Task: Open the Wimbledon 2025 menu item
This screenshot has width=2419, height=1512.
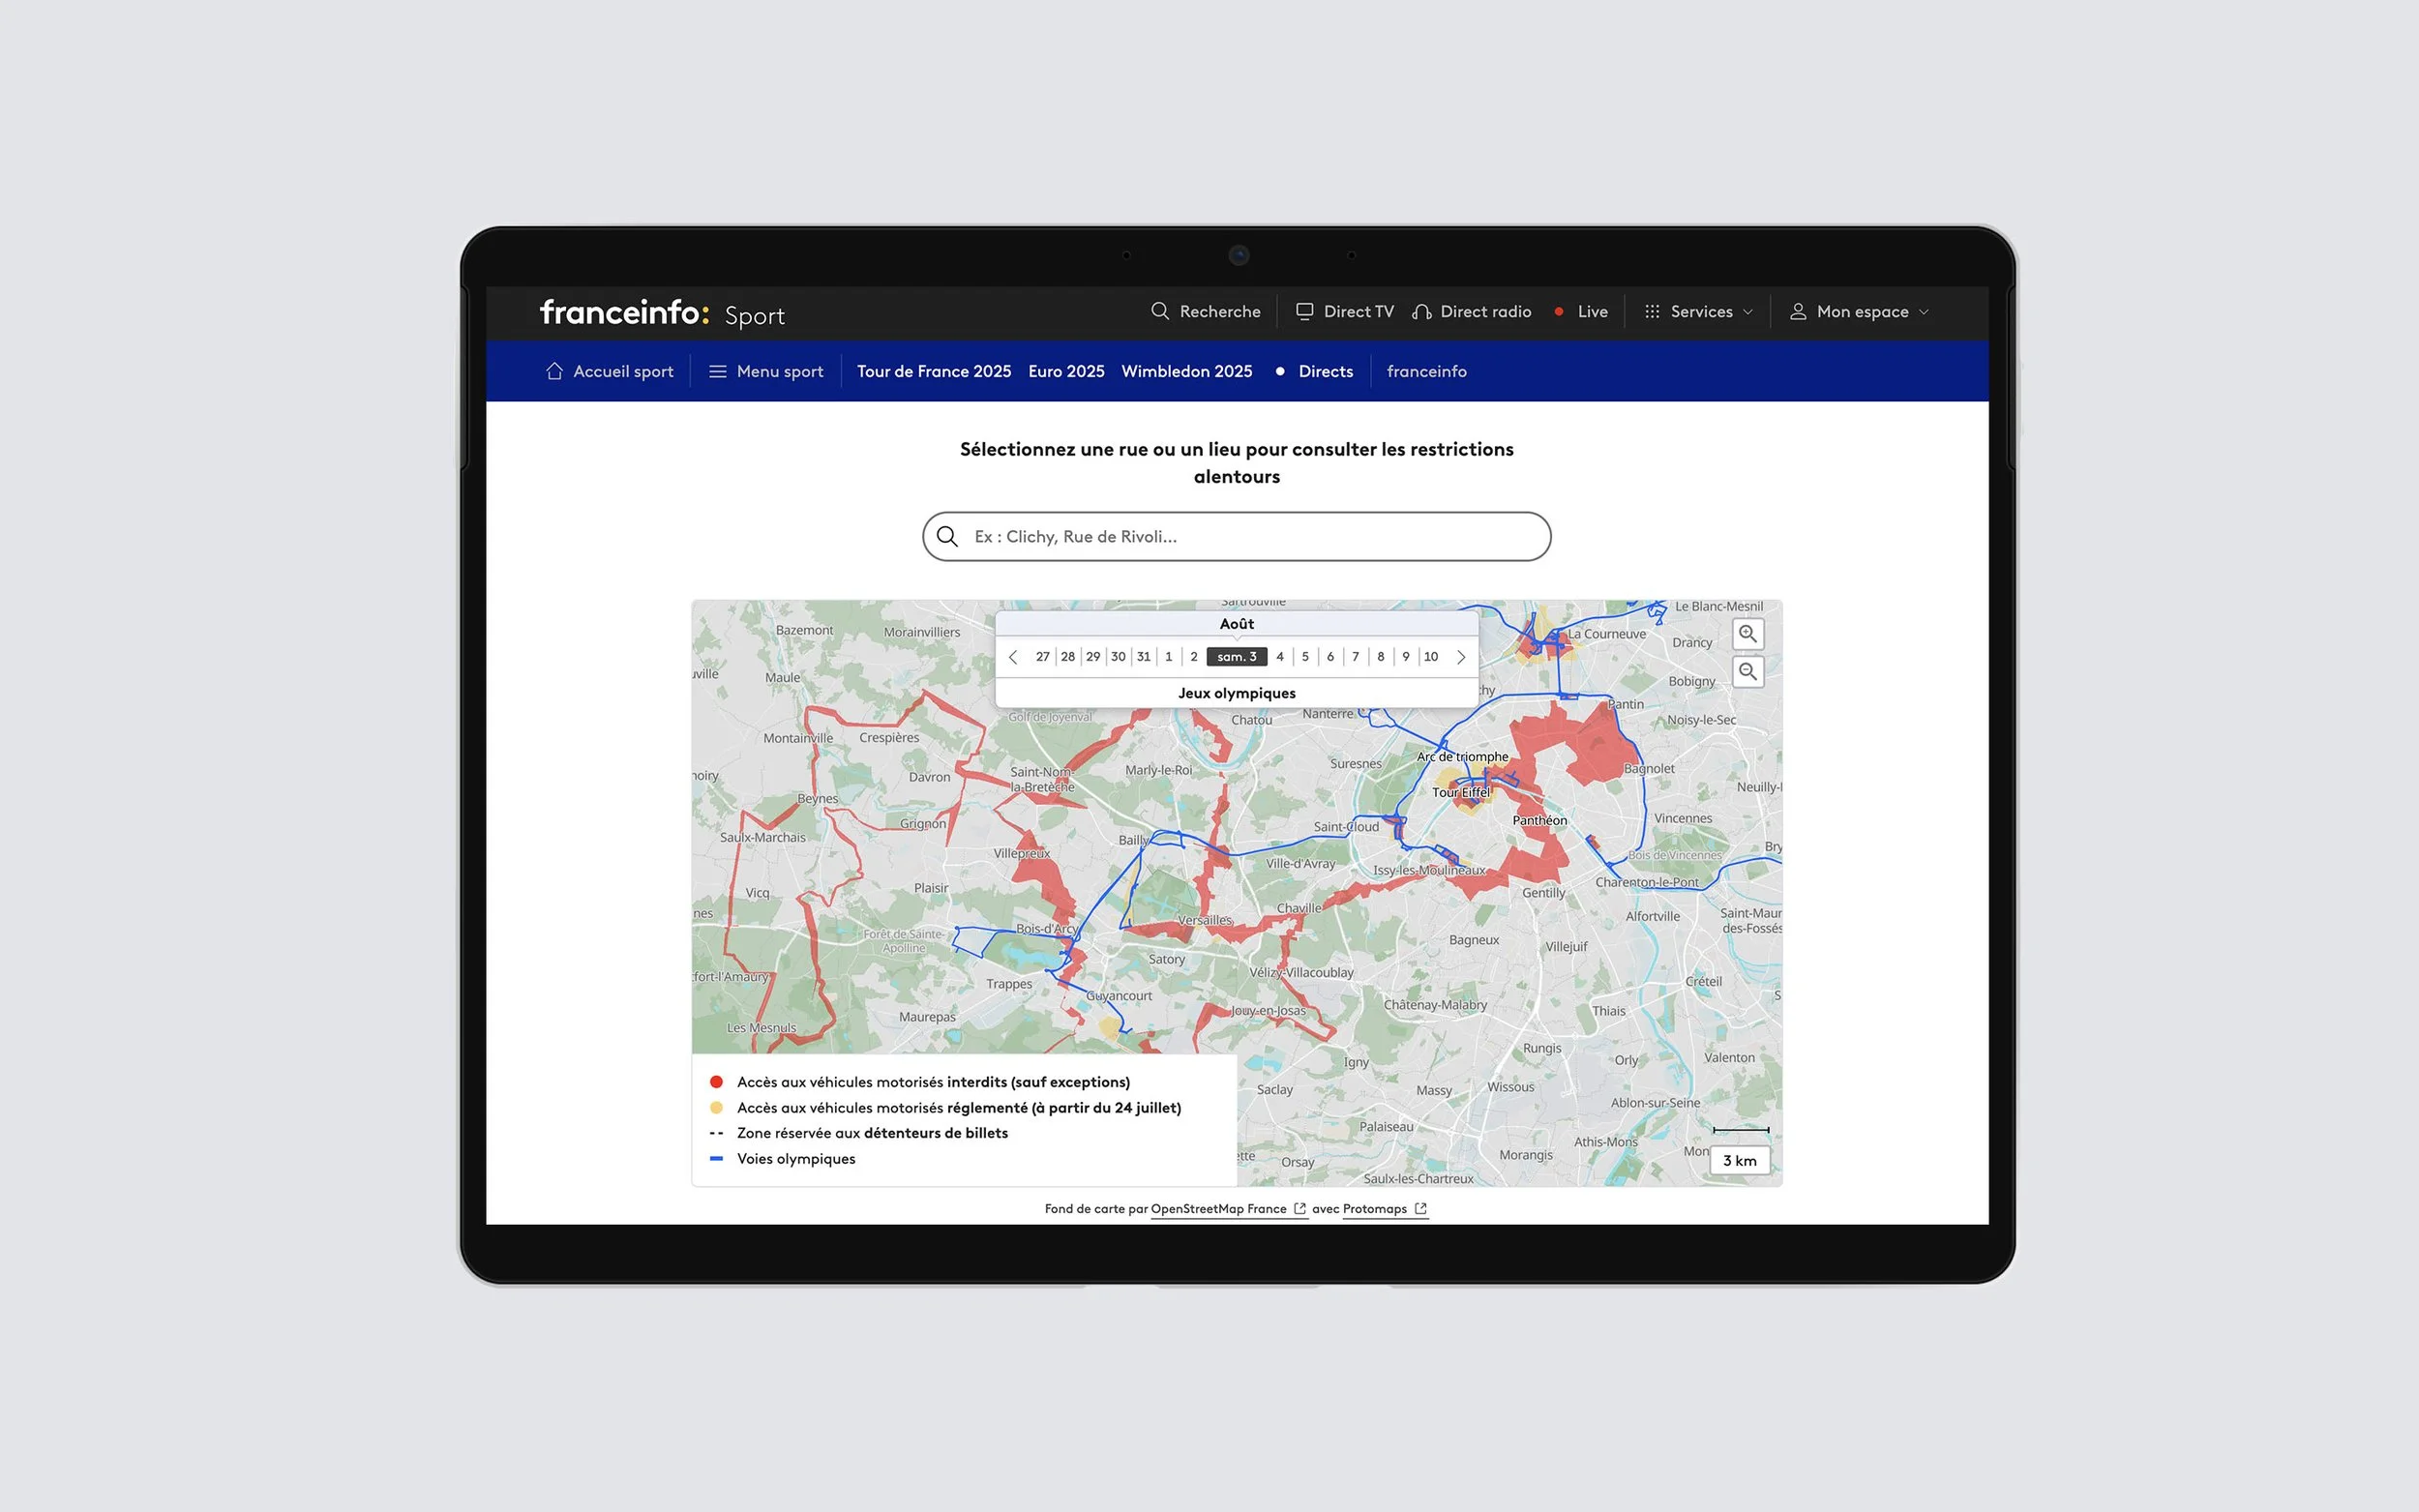Action: tap(1186, 371)
